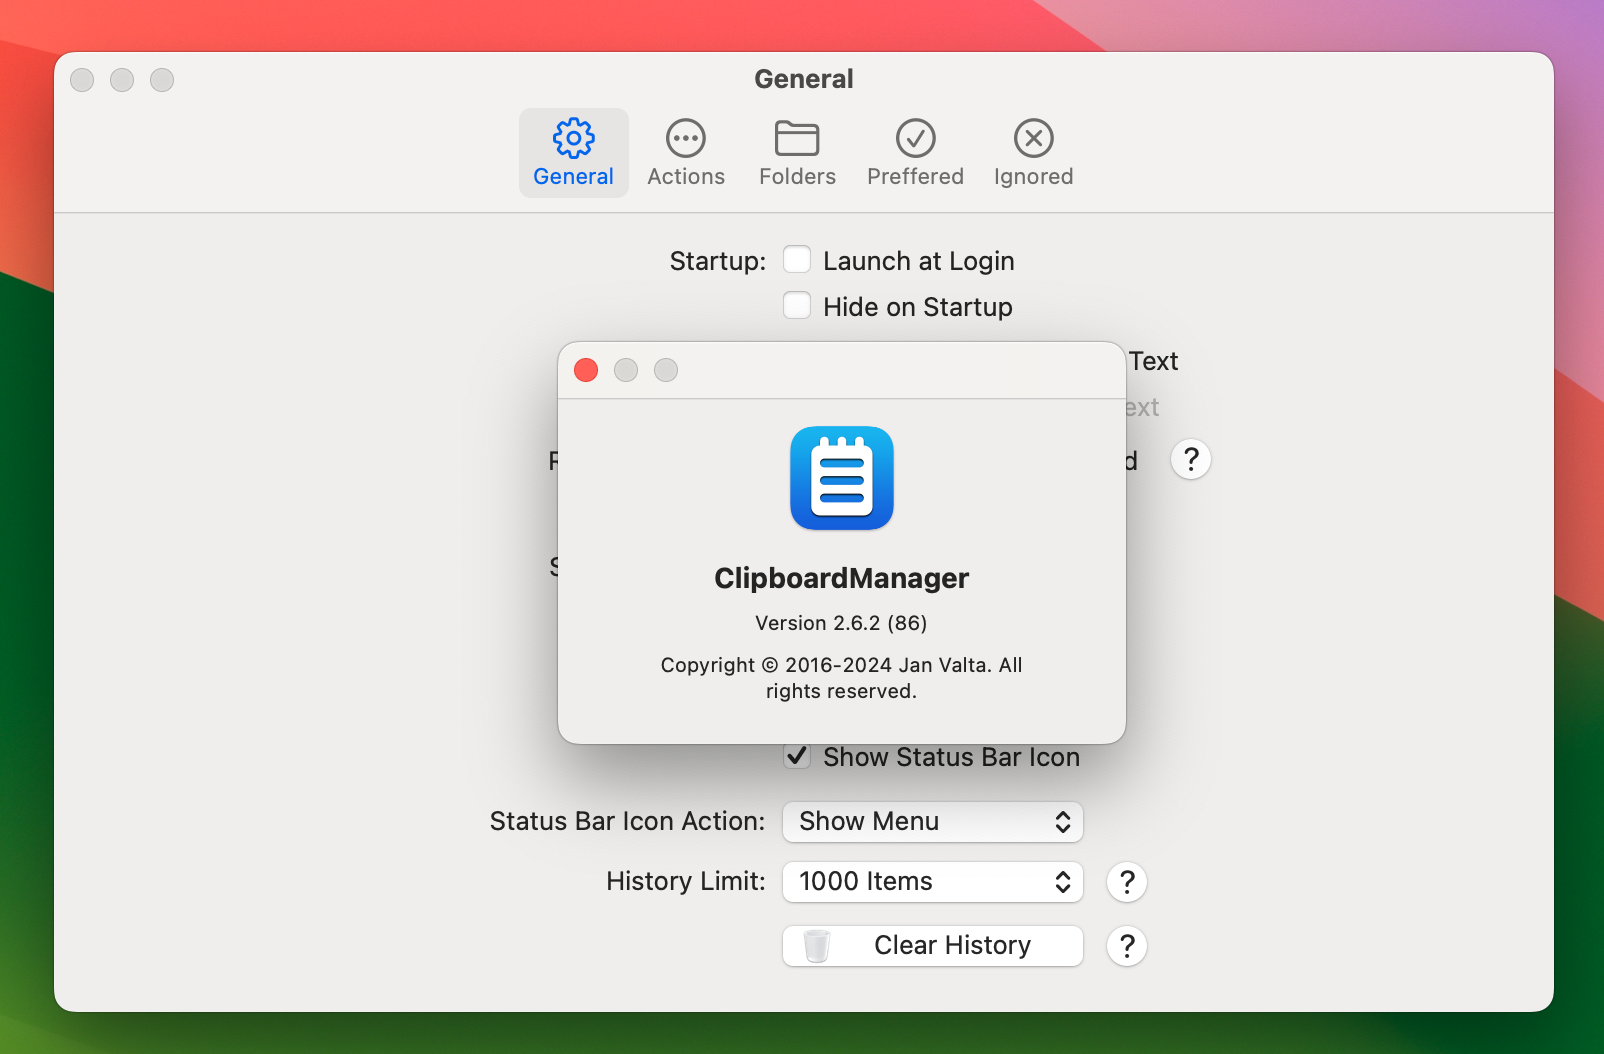Viewport: 1604px width, 1054px height.
Task: Enable Launch at Login checkbox
Action: 797,260
